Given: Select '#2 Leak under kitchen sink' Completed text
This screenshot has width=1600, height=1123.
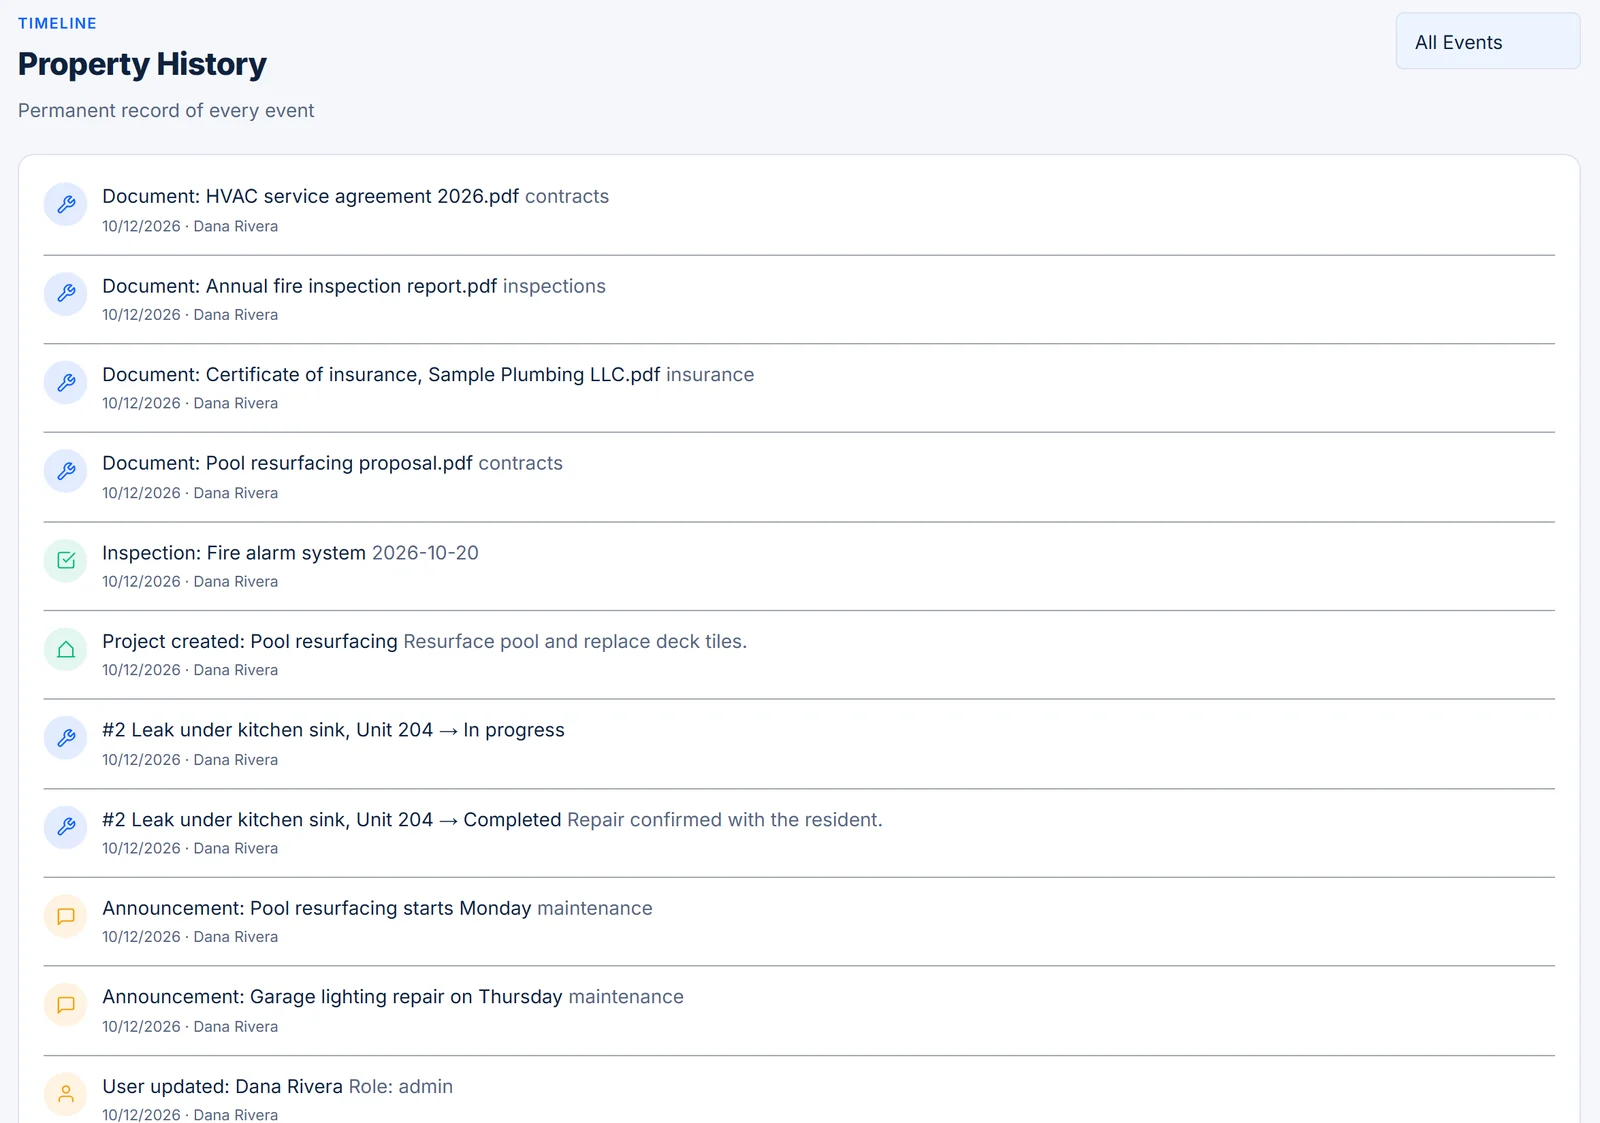Looking at the screenshot, I should (332, 820).
